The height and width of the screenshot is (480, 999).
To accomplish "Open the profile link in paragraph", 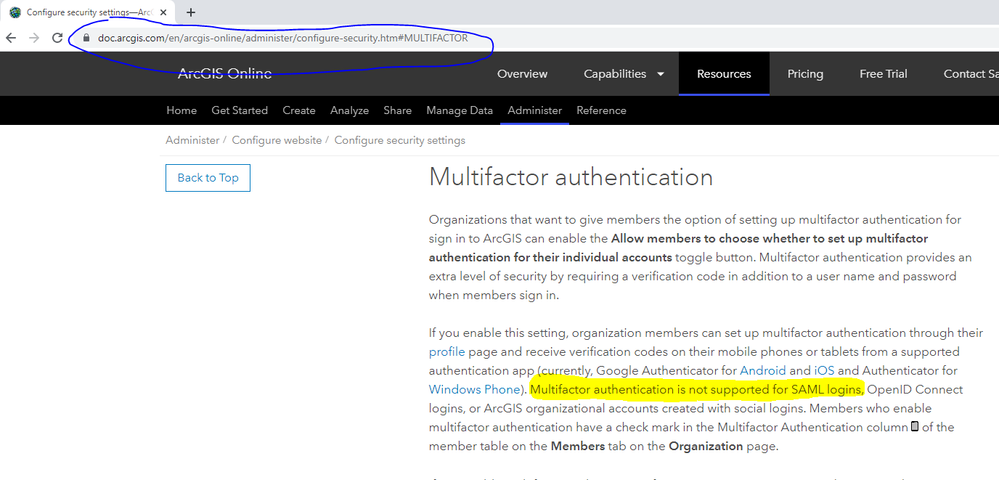I will click(x=447, y=352).
